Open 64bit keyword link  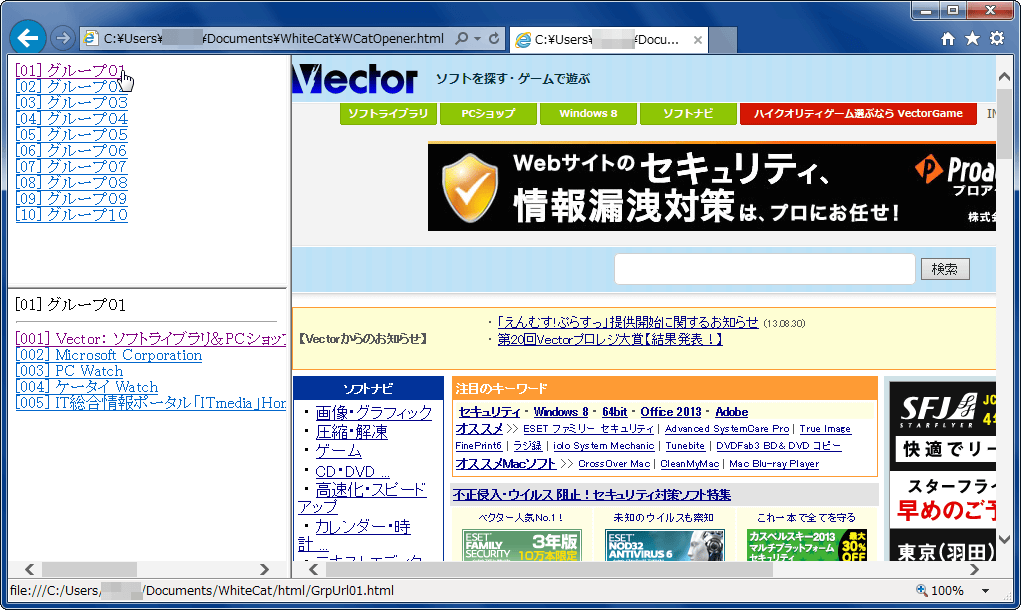(x=615, y=412)
